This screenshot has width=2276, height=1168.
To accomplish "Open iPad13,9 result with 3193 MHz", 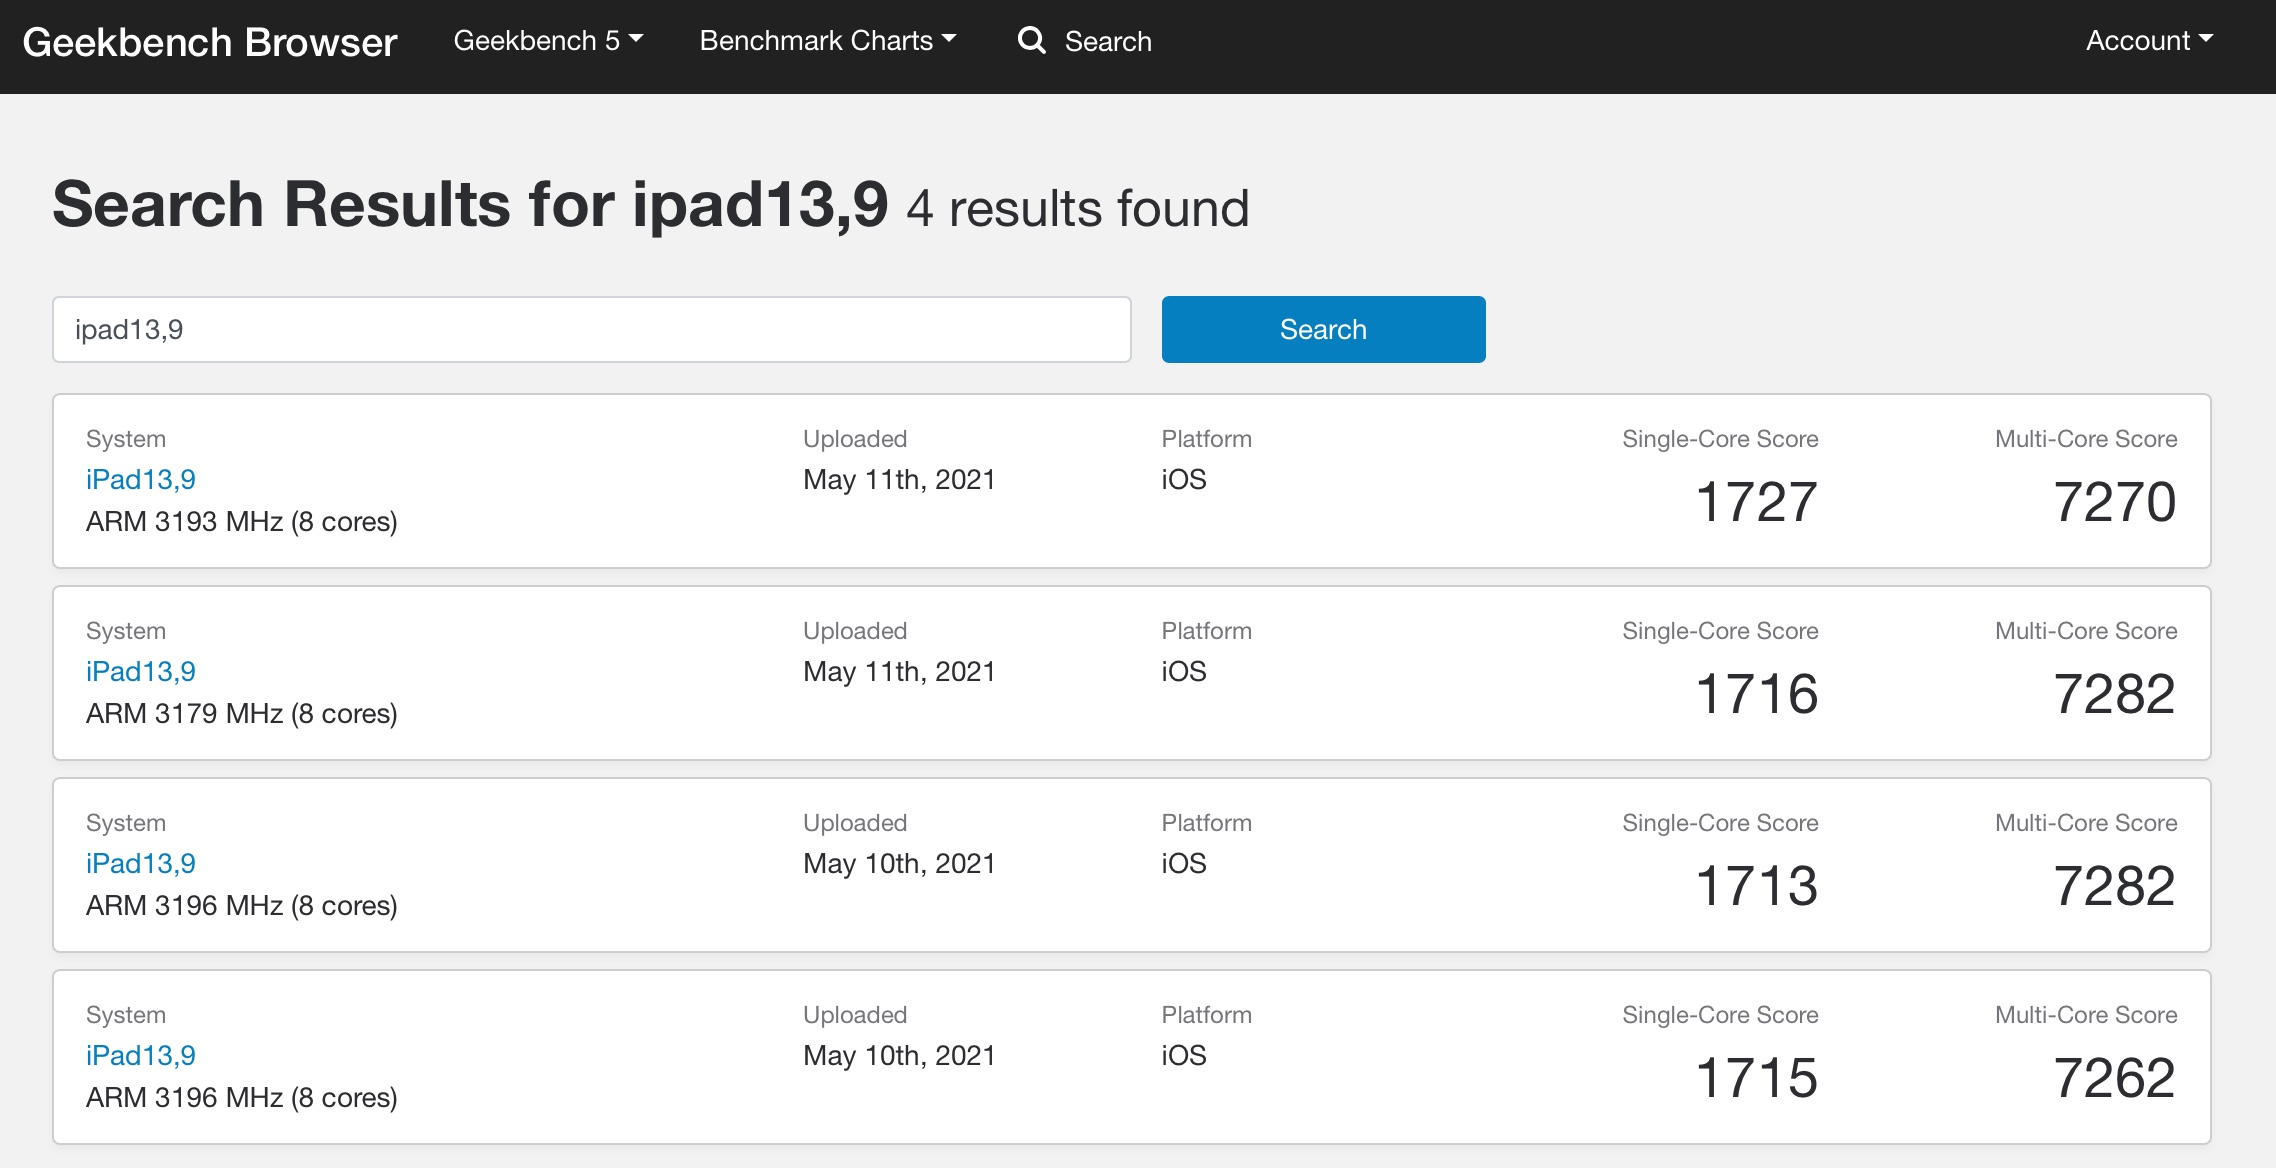I will (x=141, y=480).
